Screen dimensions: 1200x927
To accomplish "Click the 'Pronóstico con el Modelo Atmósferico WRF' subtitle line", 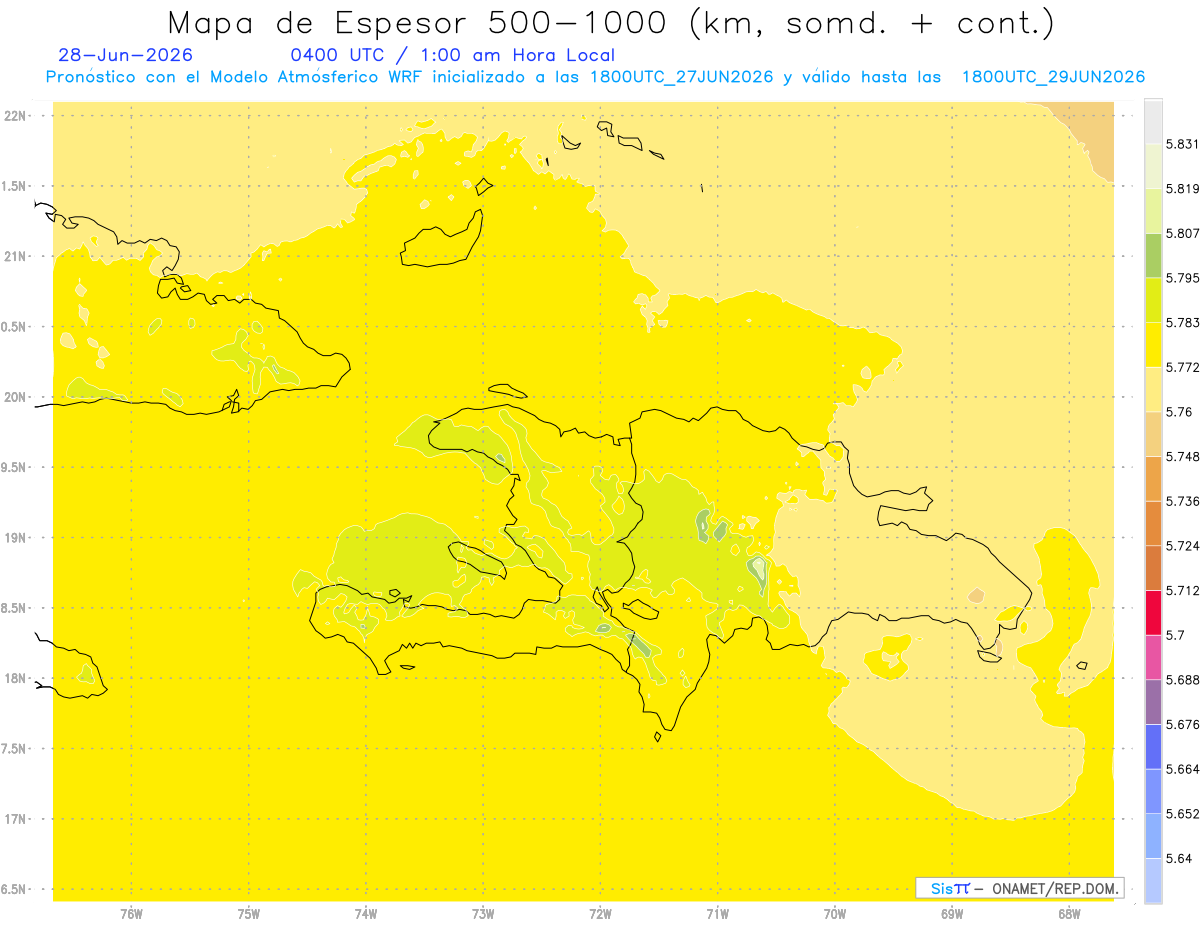I will (x=595, y=77).
